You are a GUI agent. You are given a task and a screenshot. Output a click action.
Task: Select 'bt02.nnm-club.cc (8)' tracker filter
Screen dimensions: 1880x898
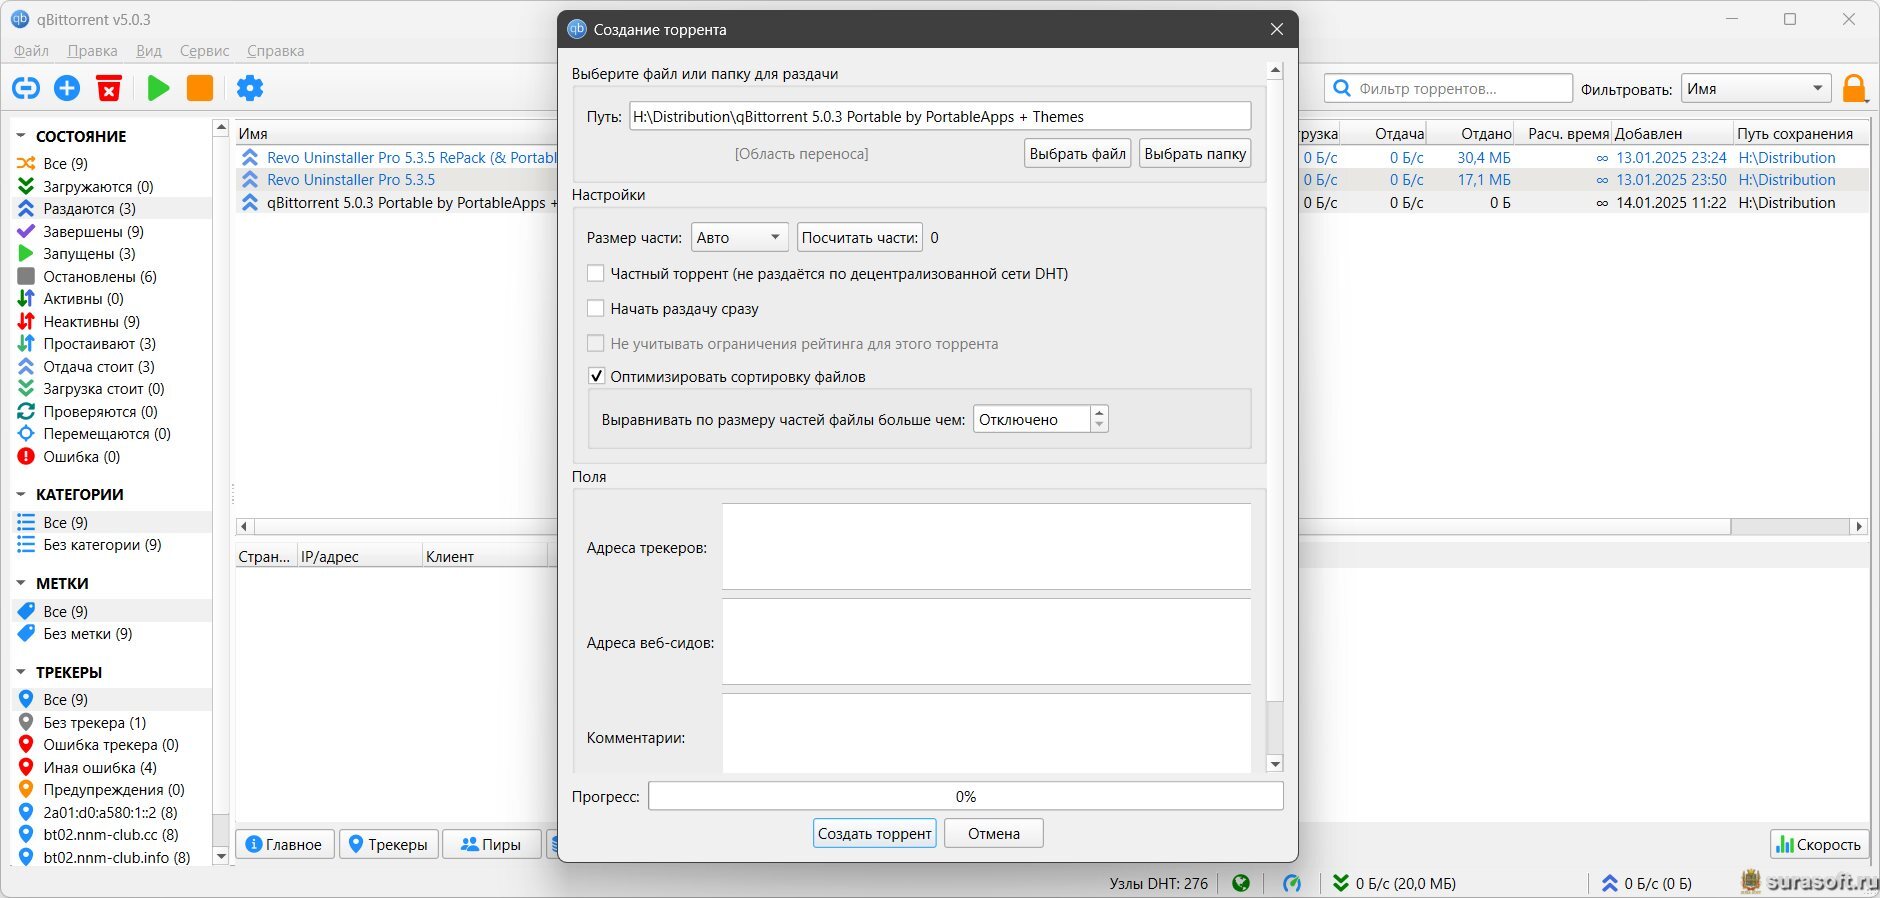coord(111,834)
